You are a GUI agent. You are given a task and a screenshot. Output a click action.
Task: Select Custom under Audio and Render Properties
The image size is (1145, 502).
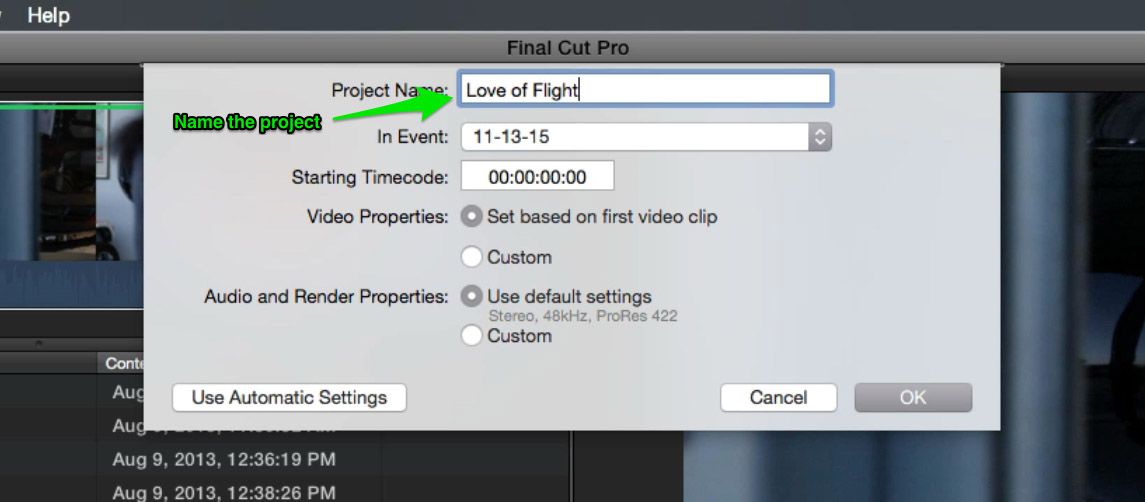(x=472, y=336)
